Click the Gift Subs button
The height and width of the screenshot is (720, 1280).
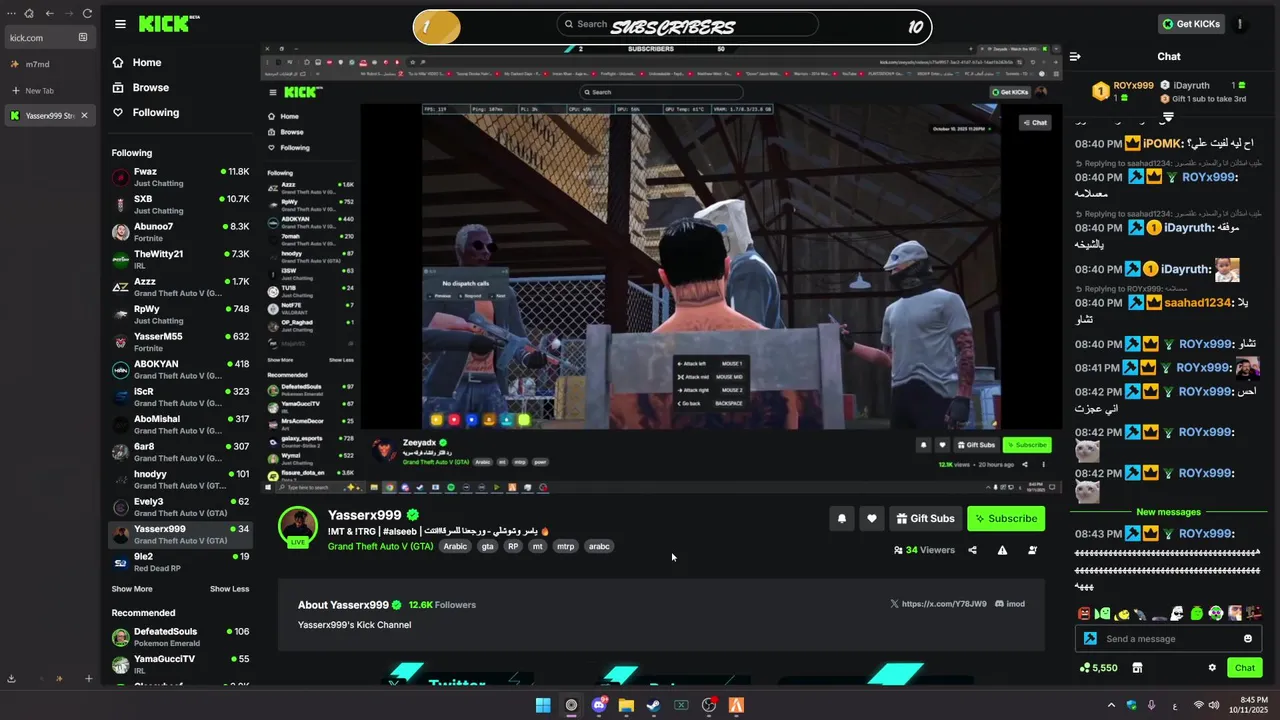click(926, 518)
